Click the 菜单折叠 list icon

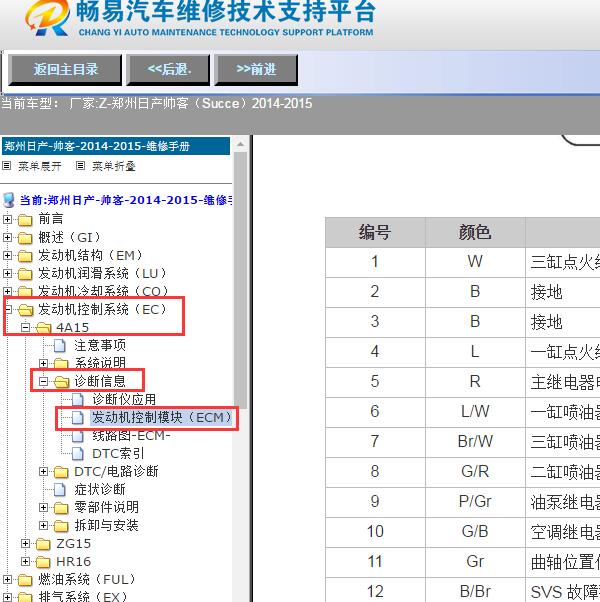(80, 166)
